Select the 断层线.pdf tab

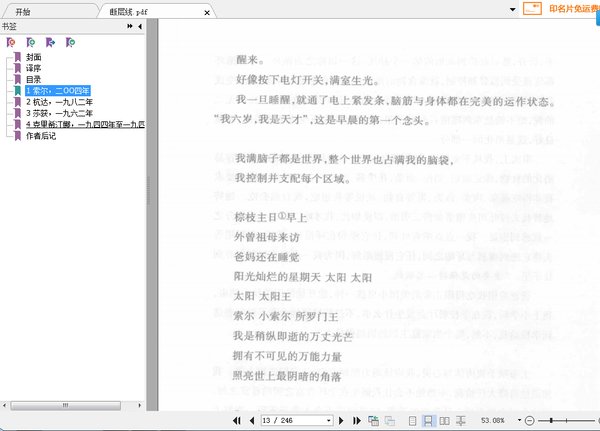(129, 12)
